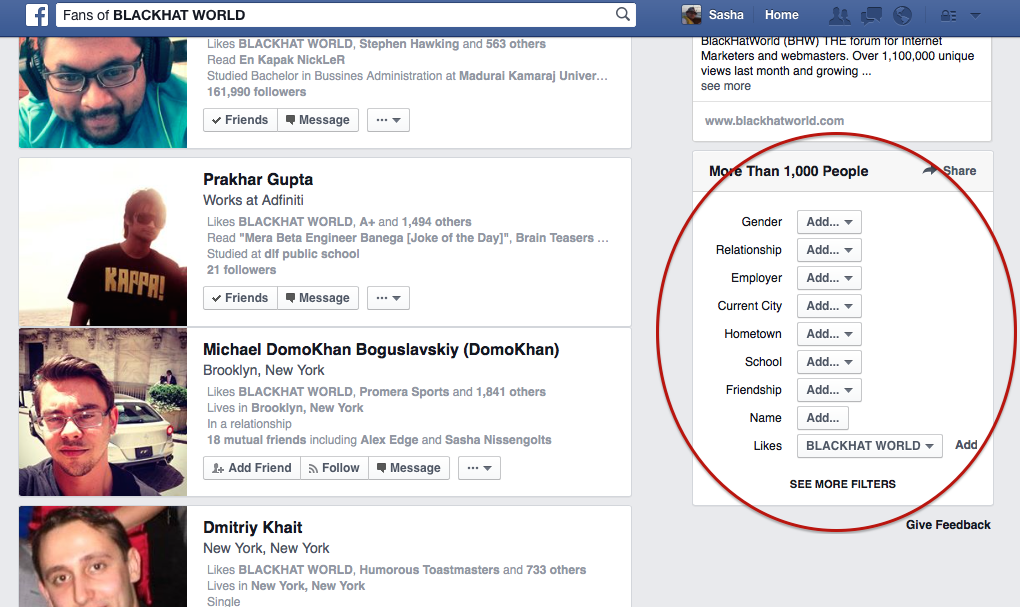1020x607 pixels.
Task: Click Michael DomoKhan's profile photo
Action: (103, 412)
